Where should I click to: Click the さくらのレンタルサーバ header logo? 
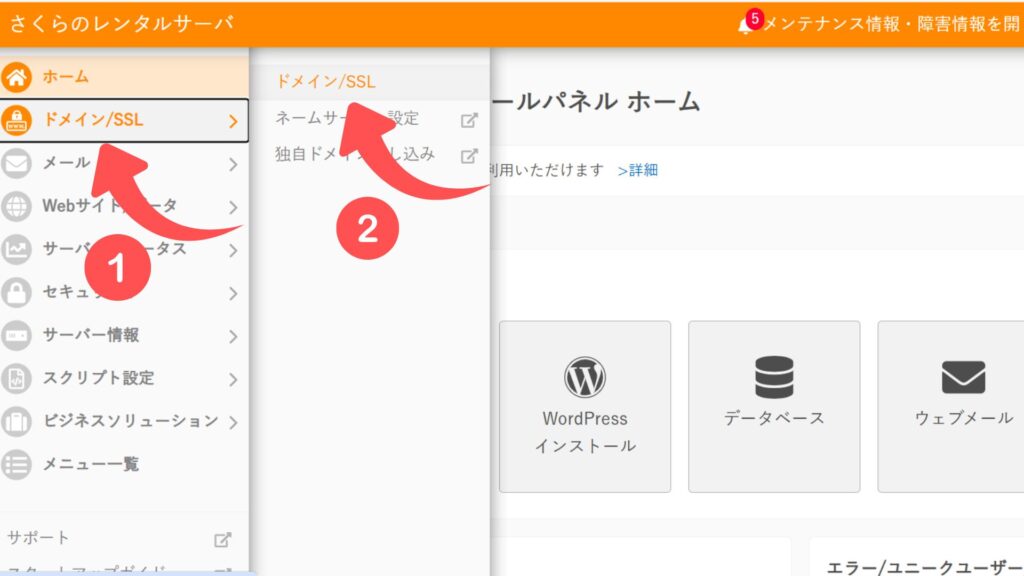coord(121,24)
